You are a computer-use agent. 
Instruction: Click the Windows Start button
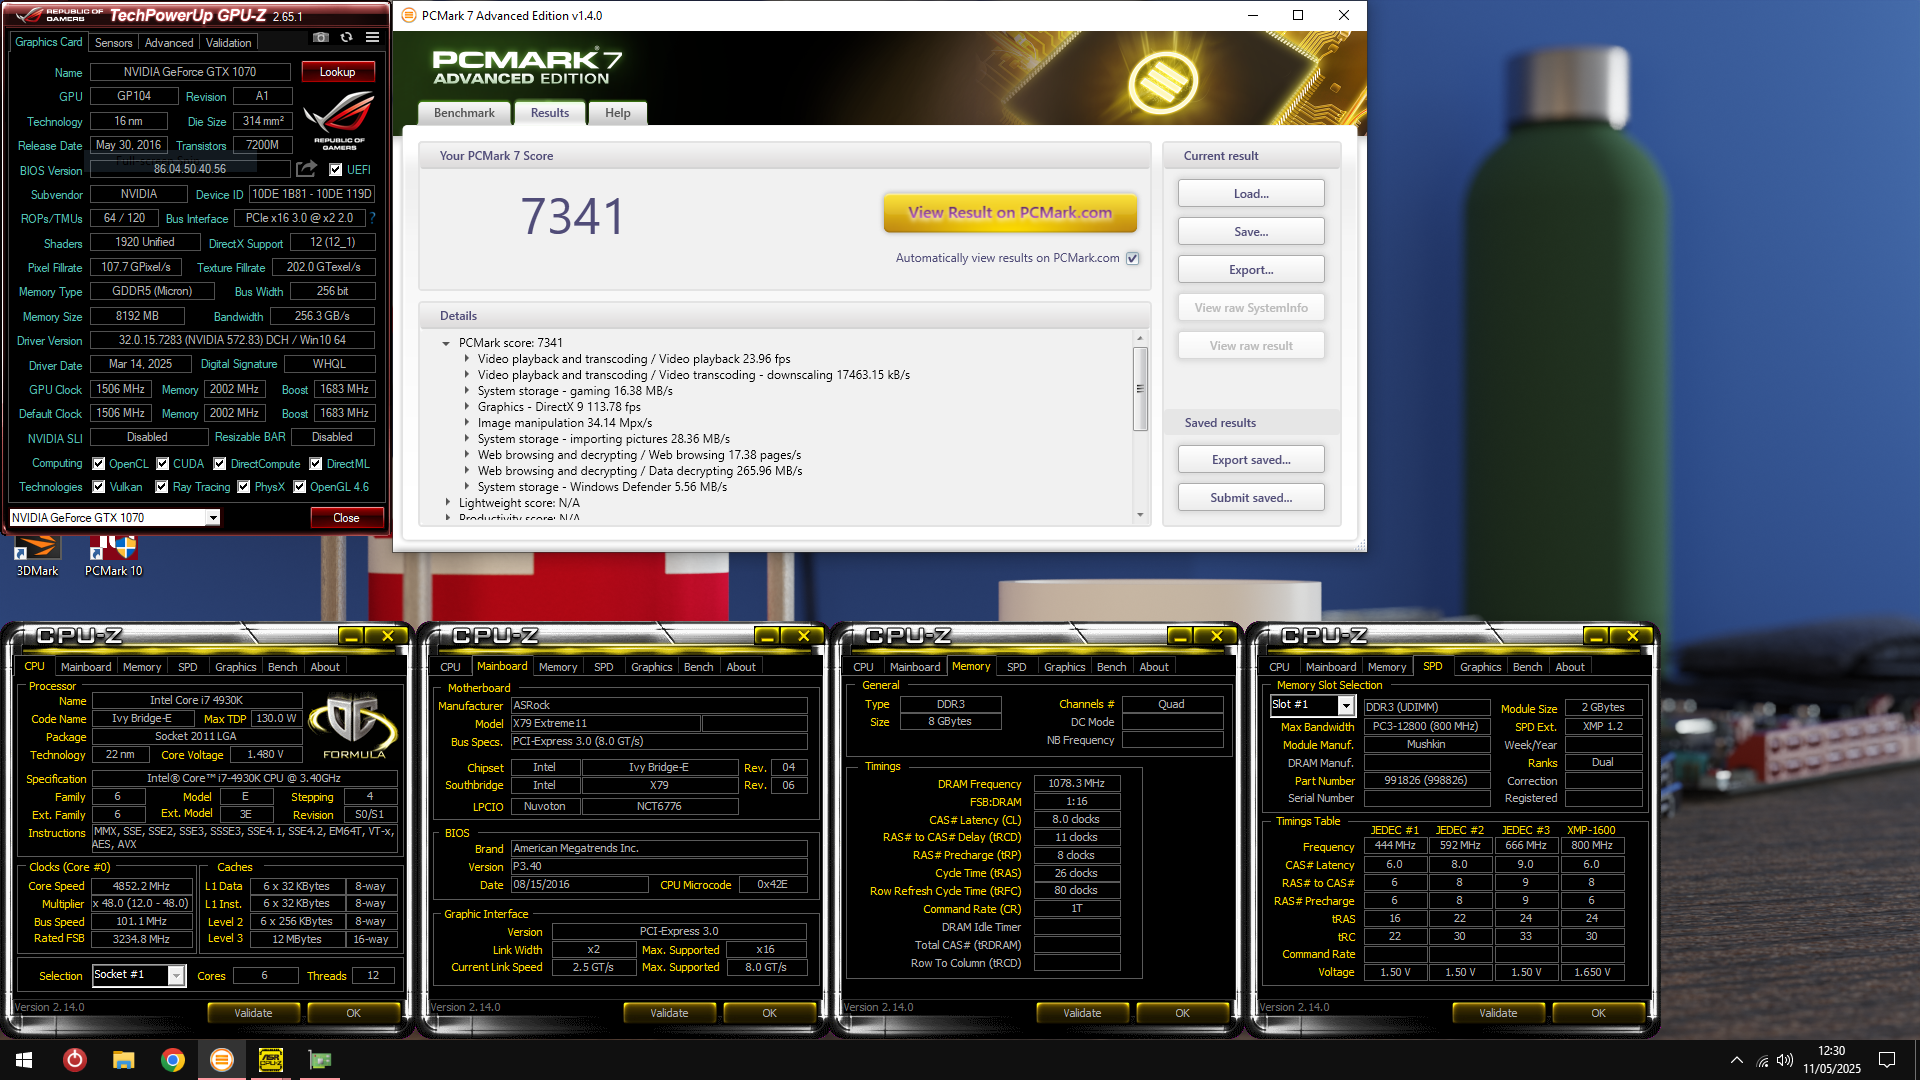[24, 1060]
